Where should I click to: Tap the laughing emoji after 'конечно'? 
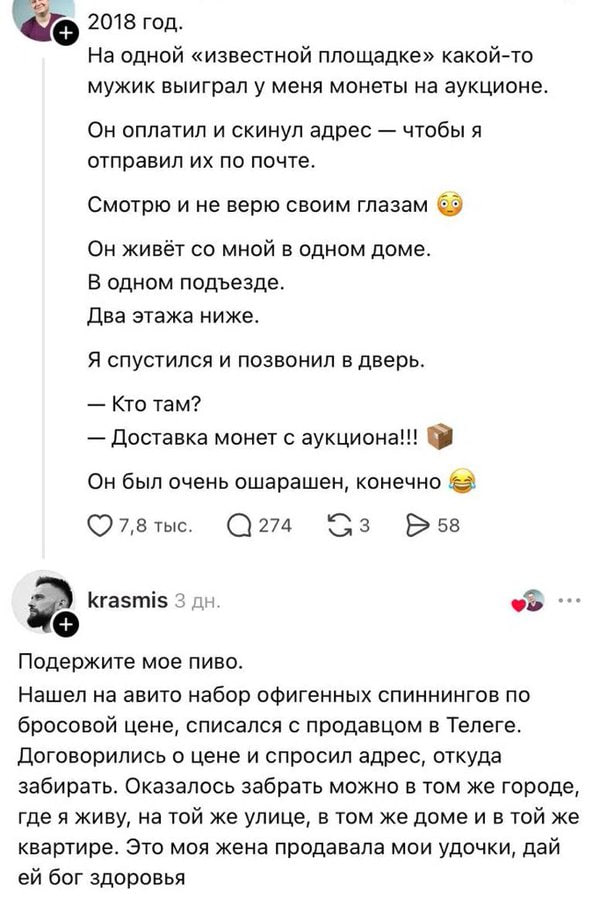(462, 482)
